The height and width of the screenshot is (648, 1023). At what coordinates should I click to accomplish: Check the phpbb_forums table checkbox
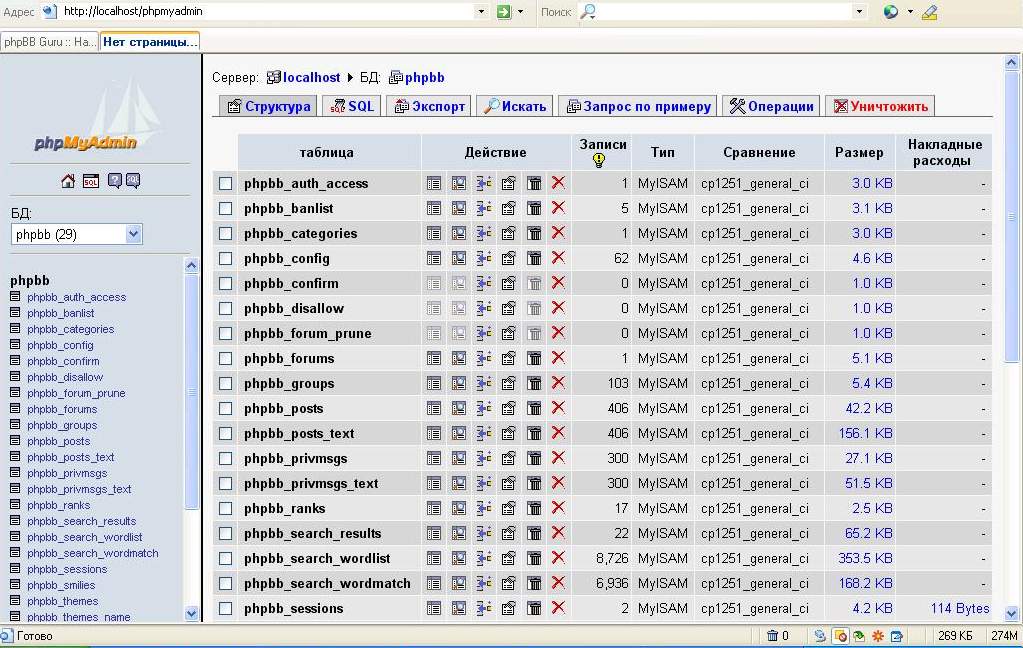(226, 359)
